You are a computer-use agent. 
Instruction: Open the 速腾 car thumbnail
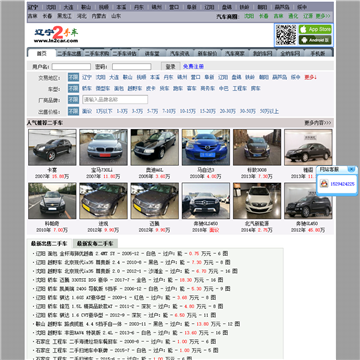[103, 201]
